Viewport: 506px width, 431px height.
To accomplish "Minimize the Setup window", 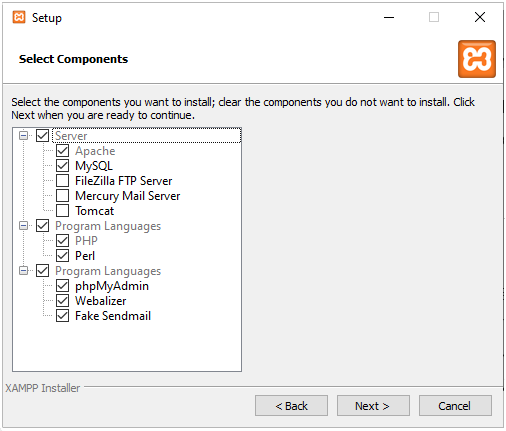I will point(389,17).
